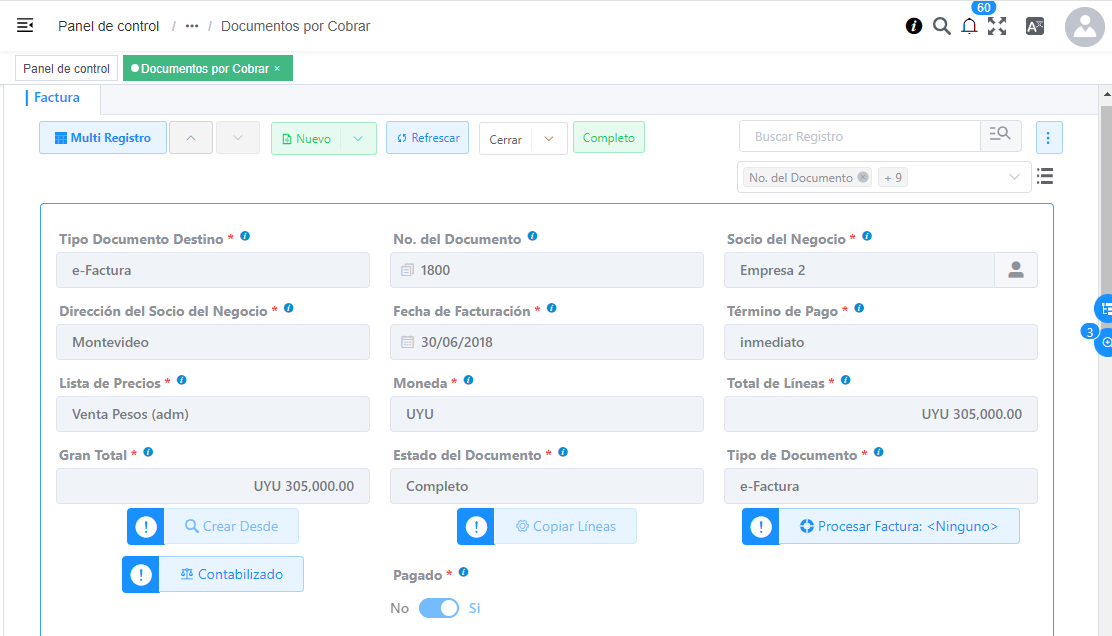Click the Multi Registro button
This screenshot has width=1112, height=636.
[103, 138]
